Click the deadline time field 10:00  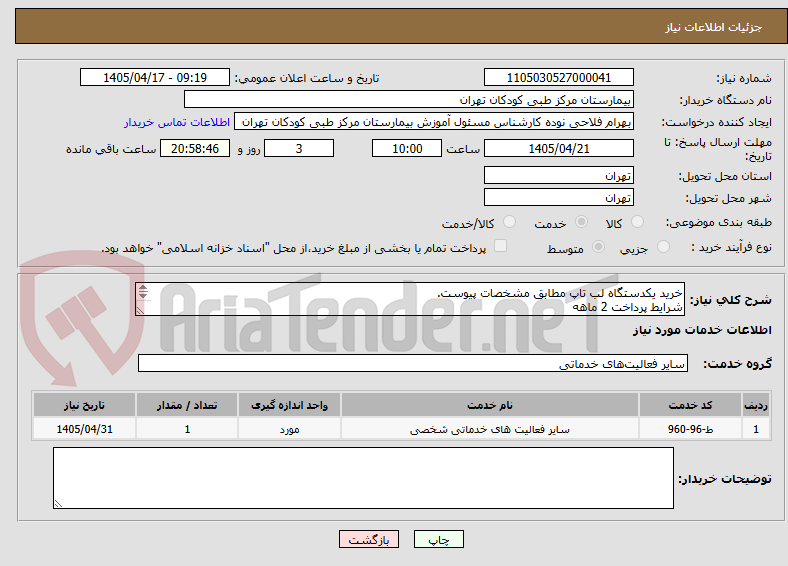pyautogui.click(x=407, y=148)
